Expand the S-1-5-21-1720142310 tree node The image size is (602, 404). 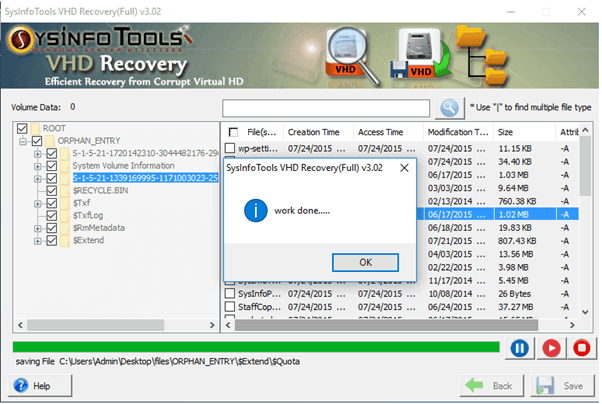pyautogui.click(x=38, y=154)
